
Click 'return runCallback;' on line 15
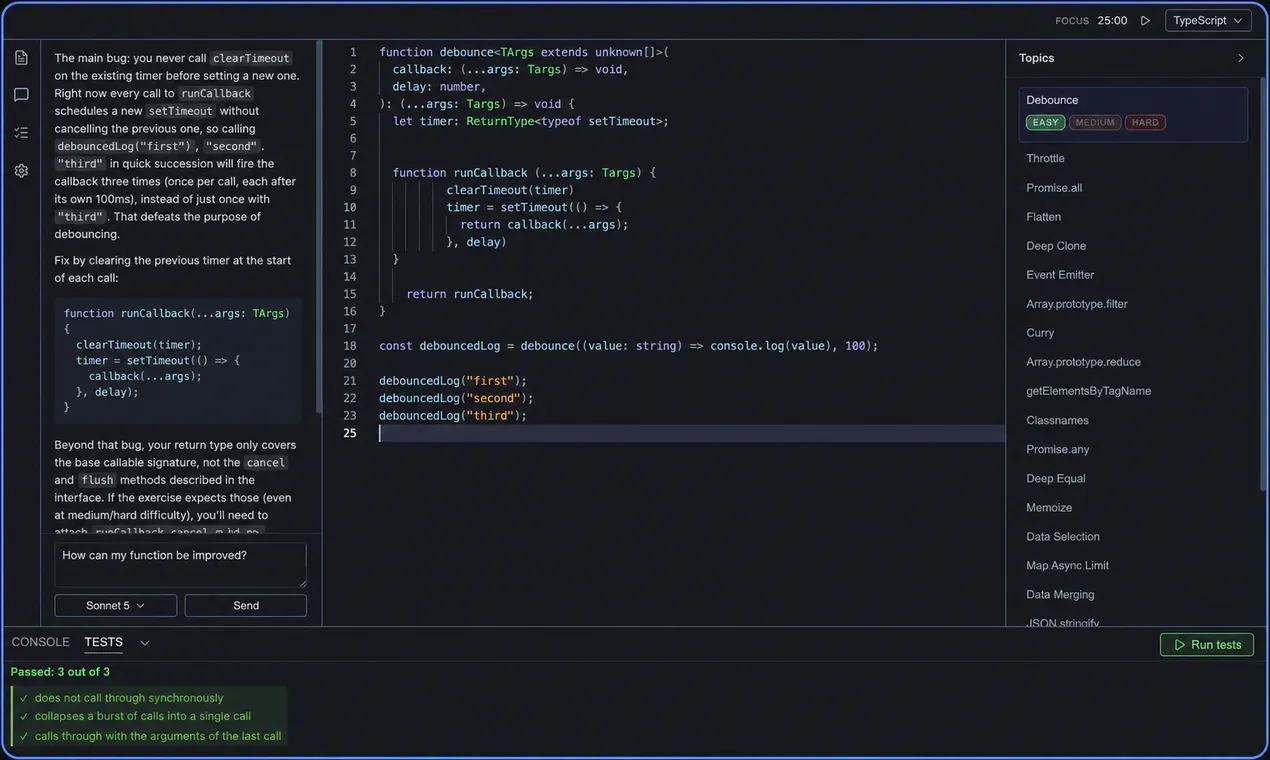click(x=470, y=294)
